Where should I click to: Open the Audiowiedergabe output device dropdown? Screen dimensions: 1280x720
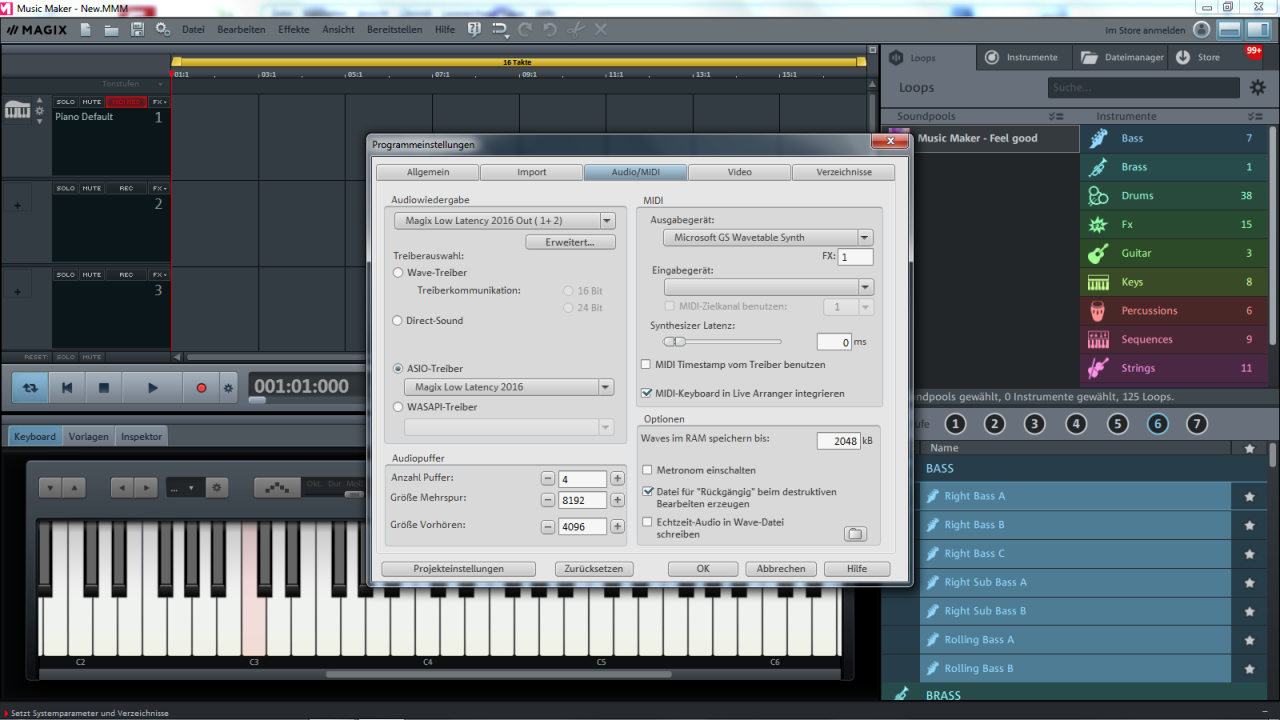tap(504, 221)
